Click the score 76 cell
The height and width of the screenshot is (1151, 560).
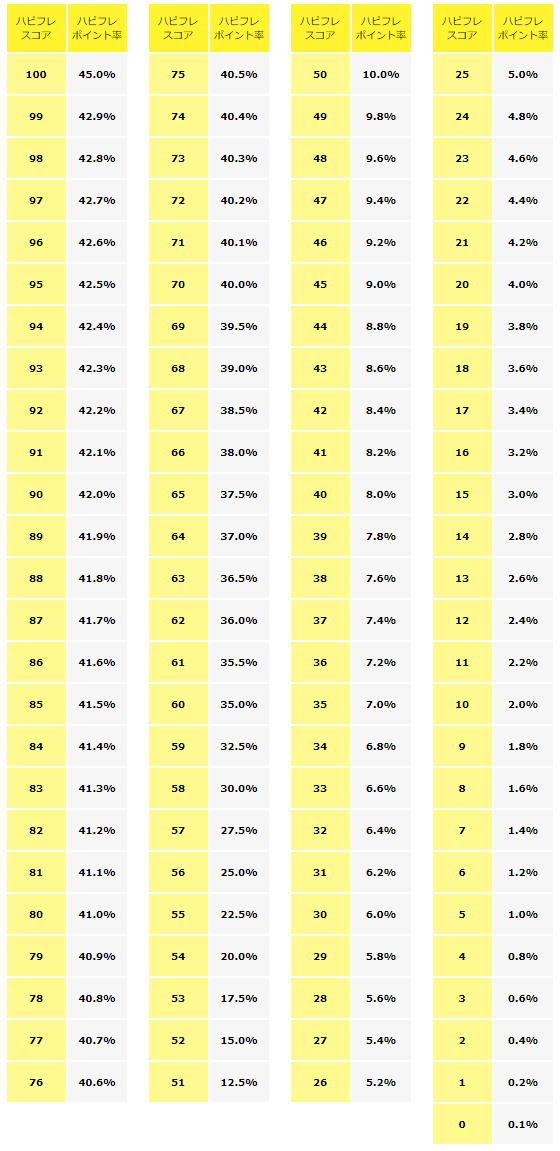point(36,1082)
